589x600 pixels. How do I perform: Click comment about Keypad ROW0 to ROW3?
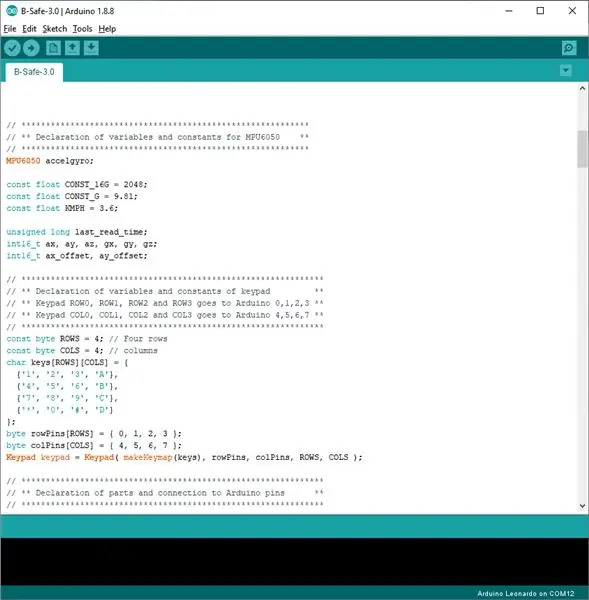point(165,303)
